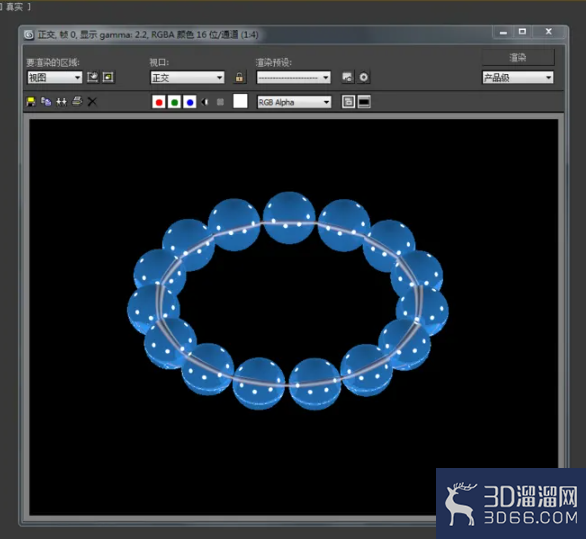Click the Save Image icon
This screenshot has height=539, width=586.
pyautogui.click(x=31, y=102)
